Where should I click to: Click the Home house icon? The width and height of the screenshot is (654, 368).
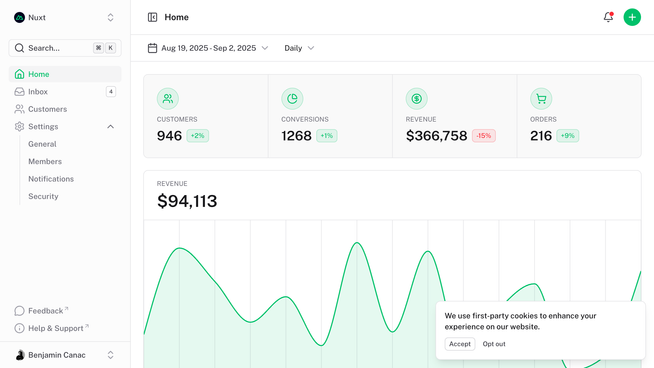(x=19, y=74)
